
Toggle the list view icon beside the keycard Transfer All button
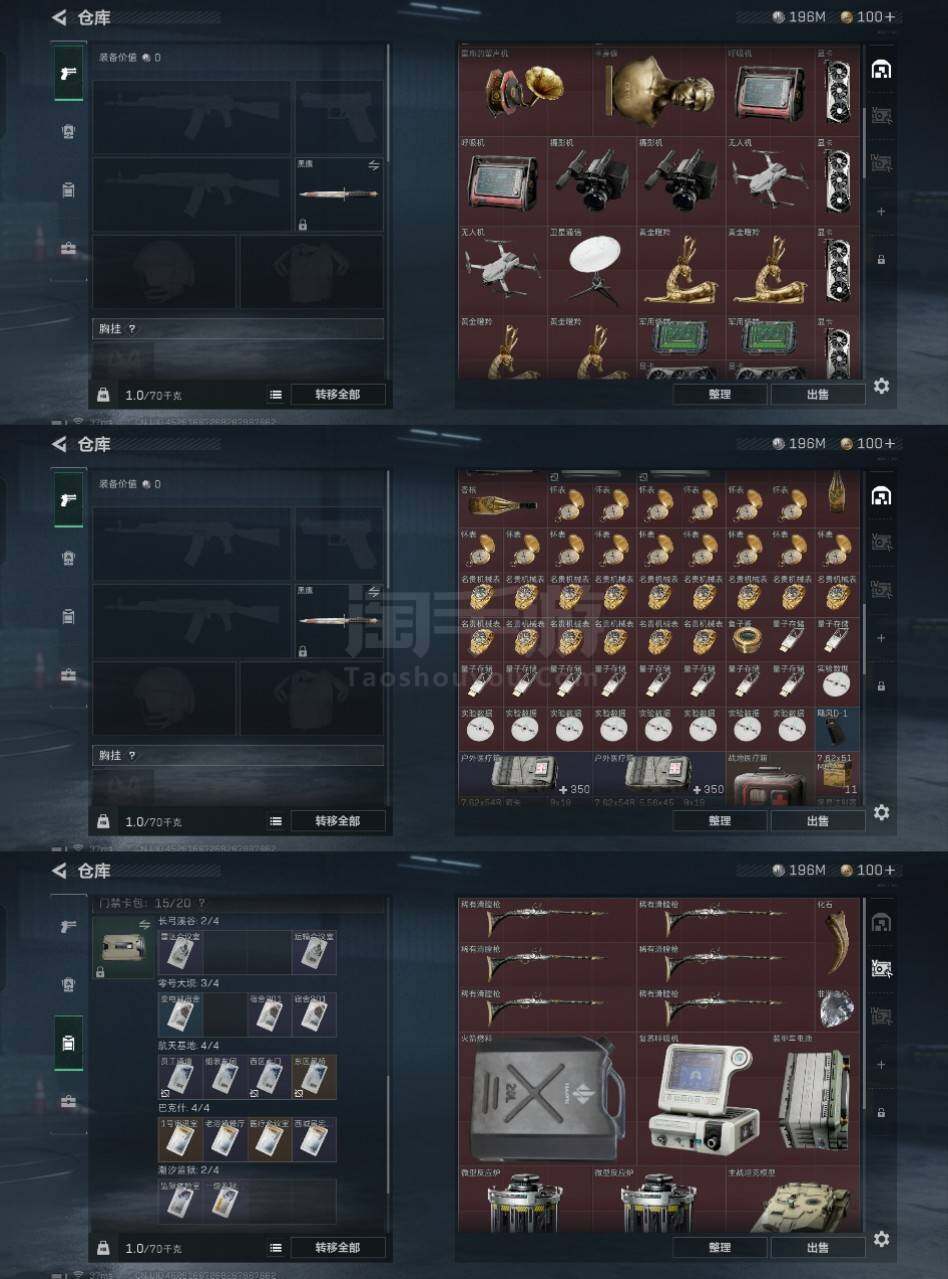tap(275, 1247)
